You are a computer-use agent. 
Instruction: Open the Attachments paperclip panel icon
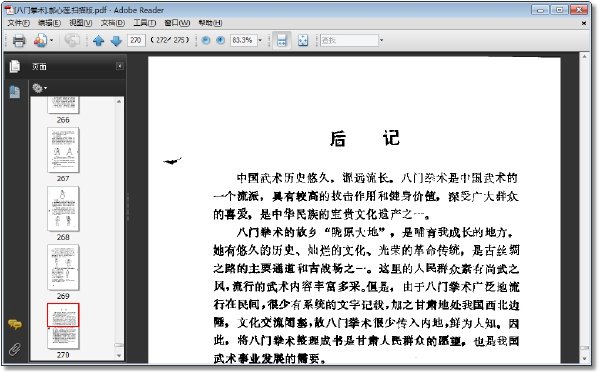(15, 349)
